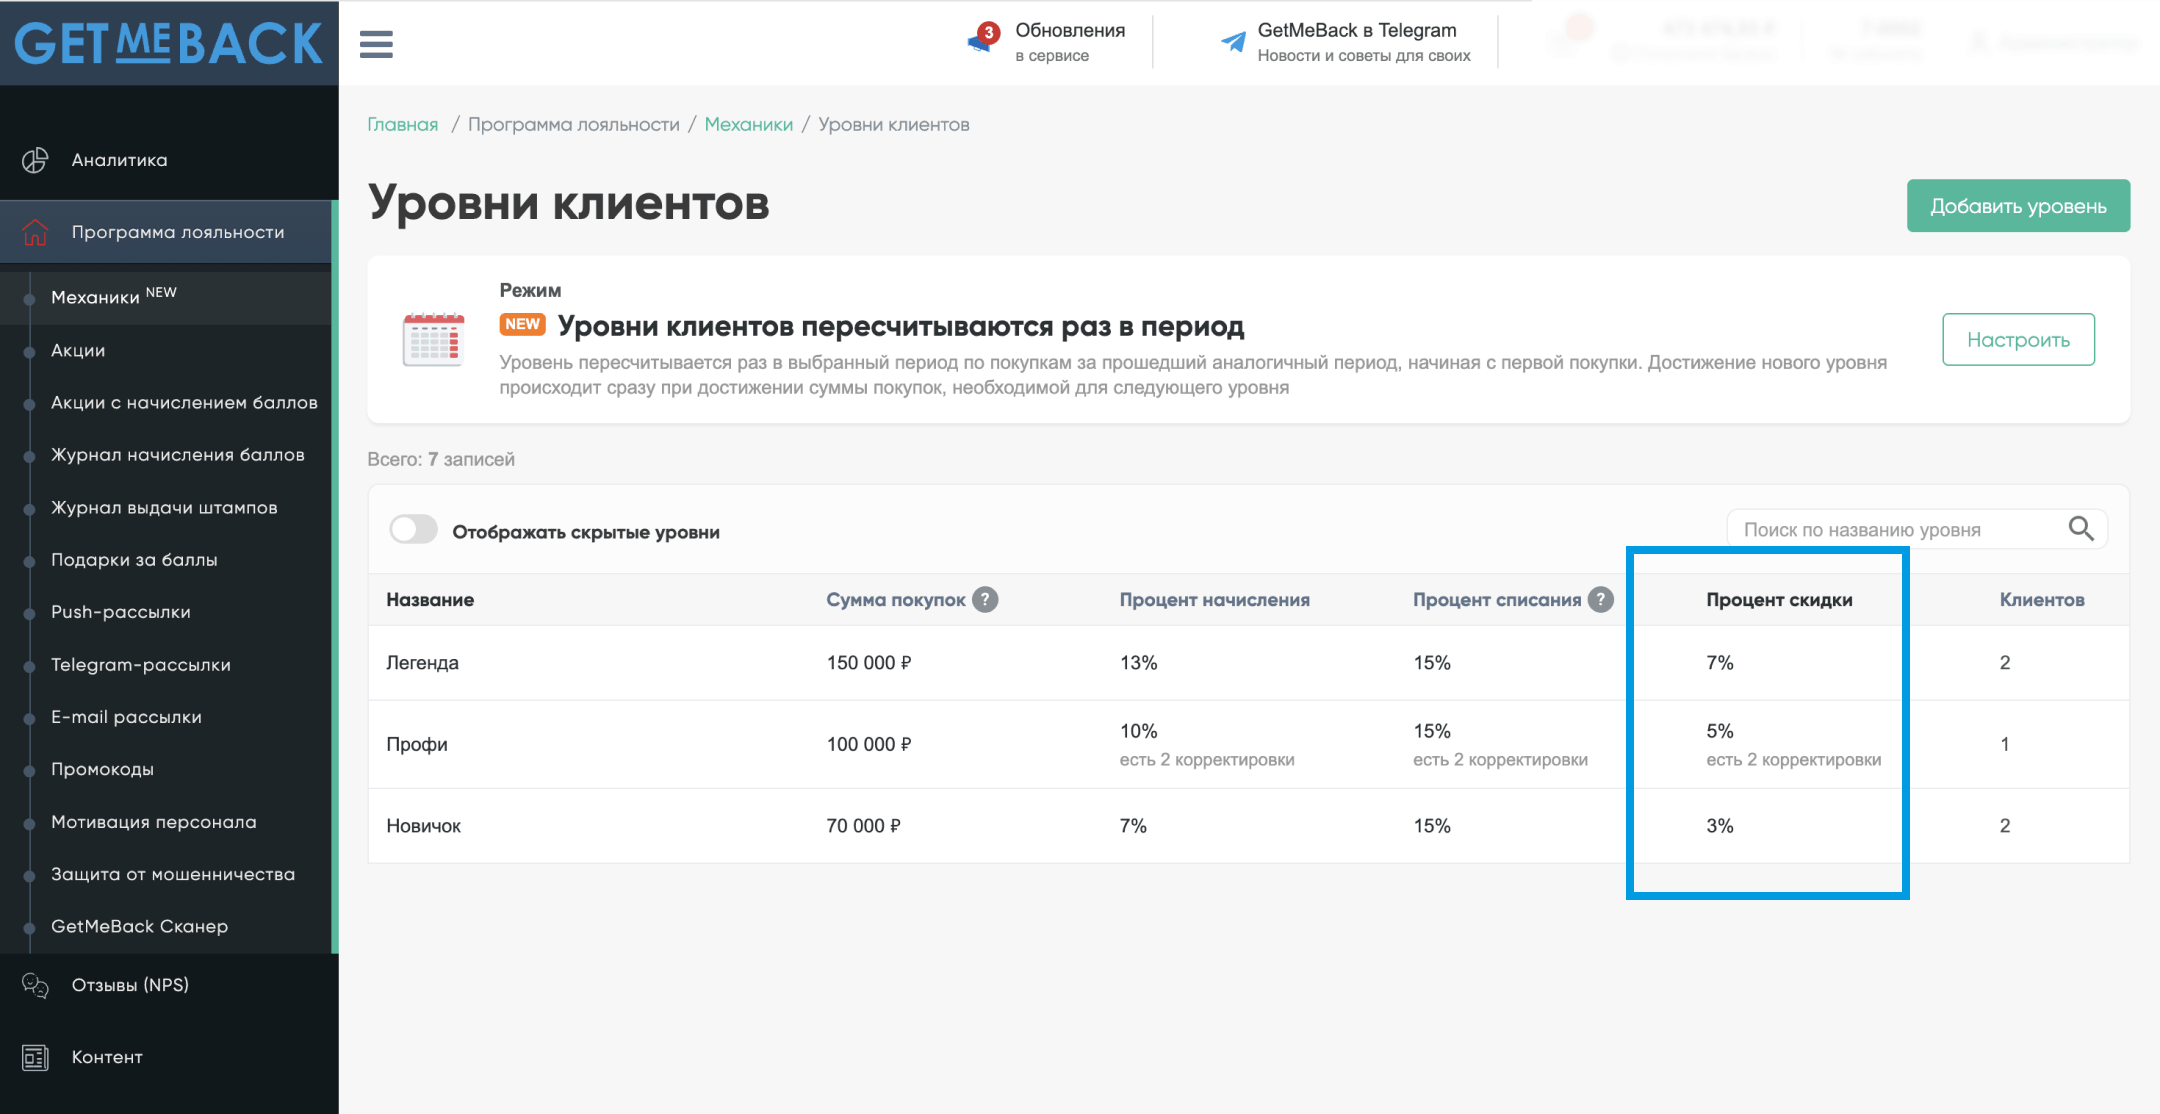
Task: Click the hamburger menu icon
Action: pyautogui.click(x=377, y=44)
